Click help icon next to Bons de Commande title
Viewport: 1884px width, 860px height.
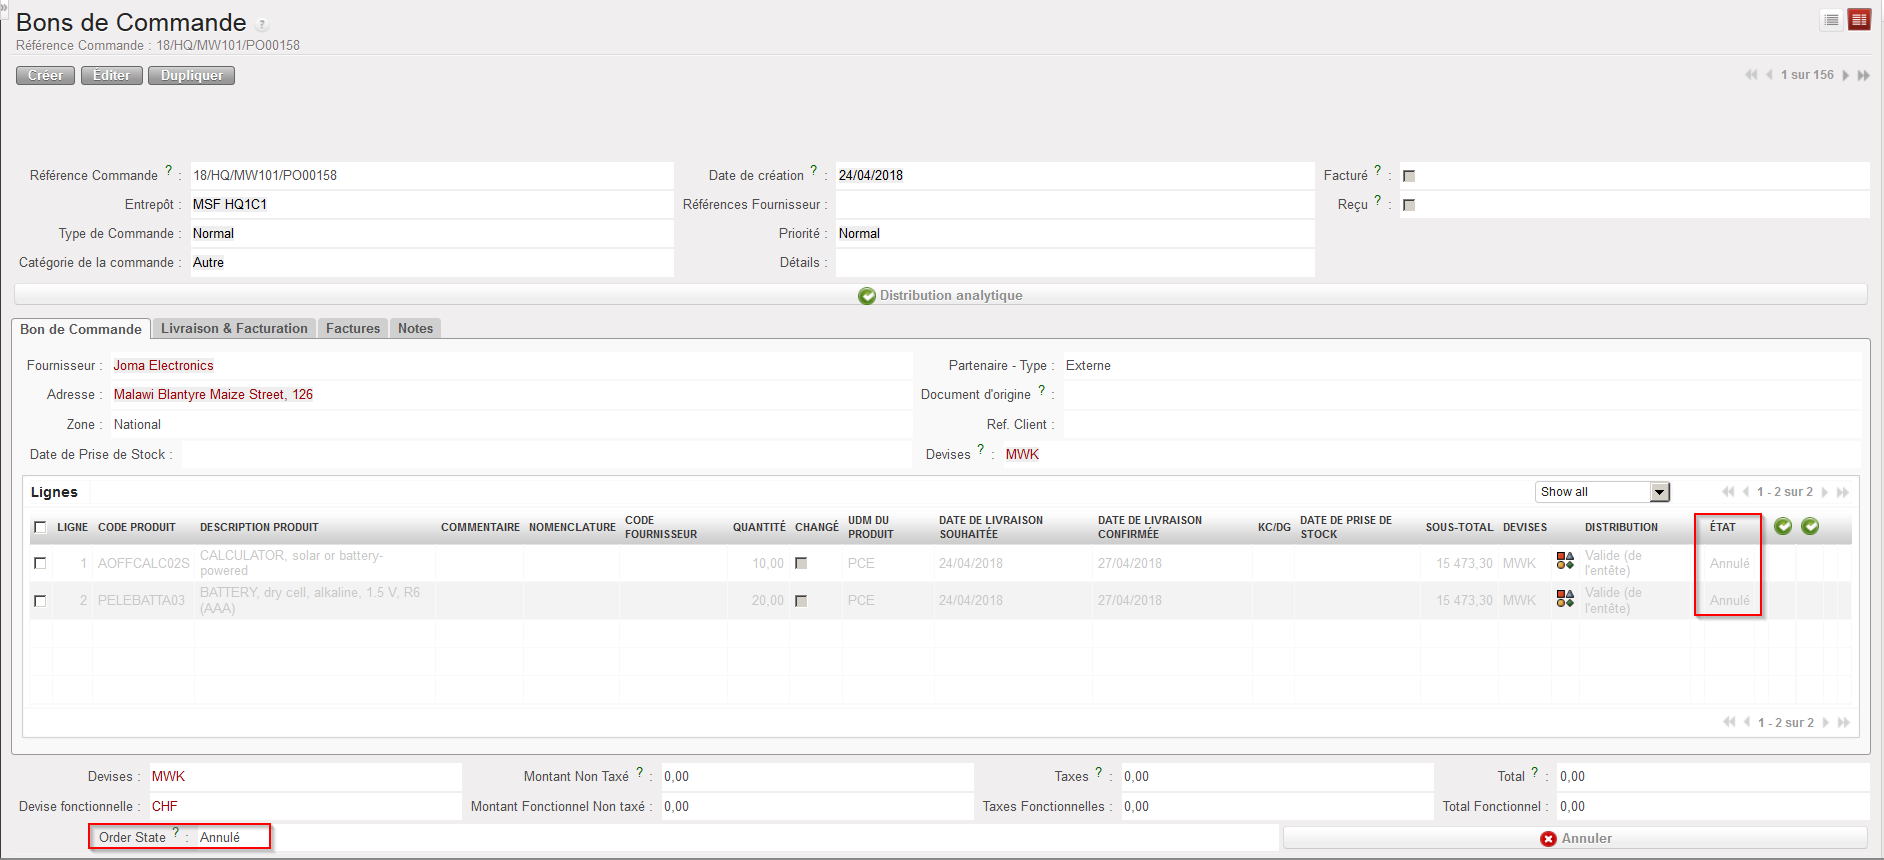tap(262, 25)
